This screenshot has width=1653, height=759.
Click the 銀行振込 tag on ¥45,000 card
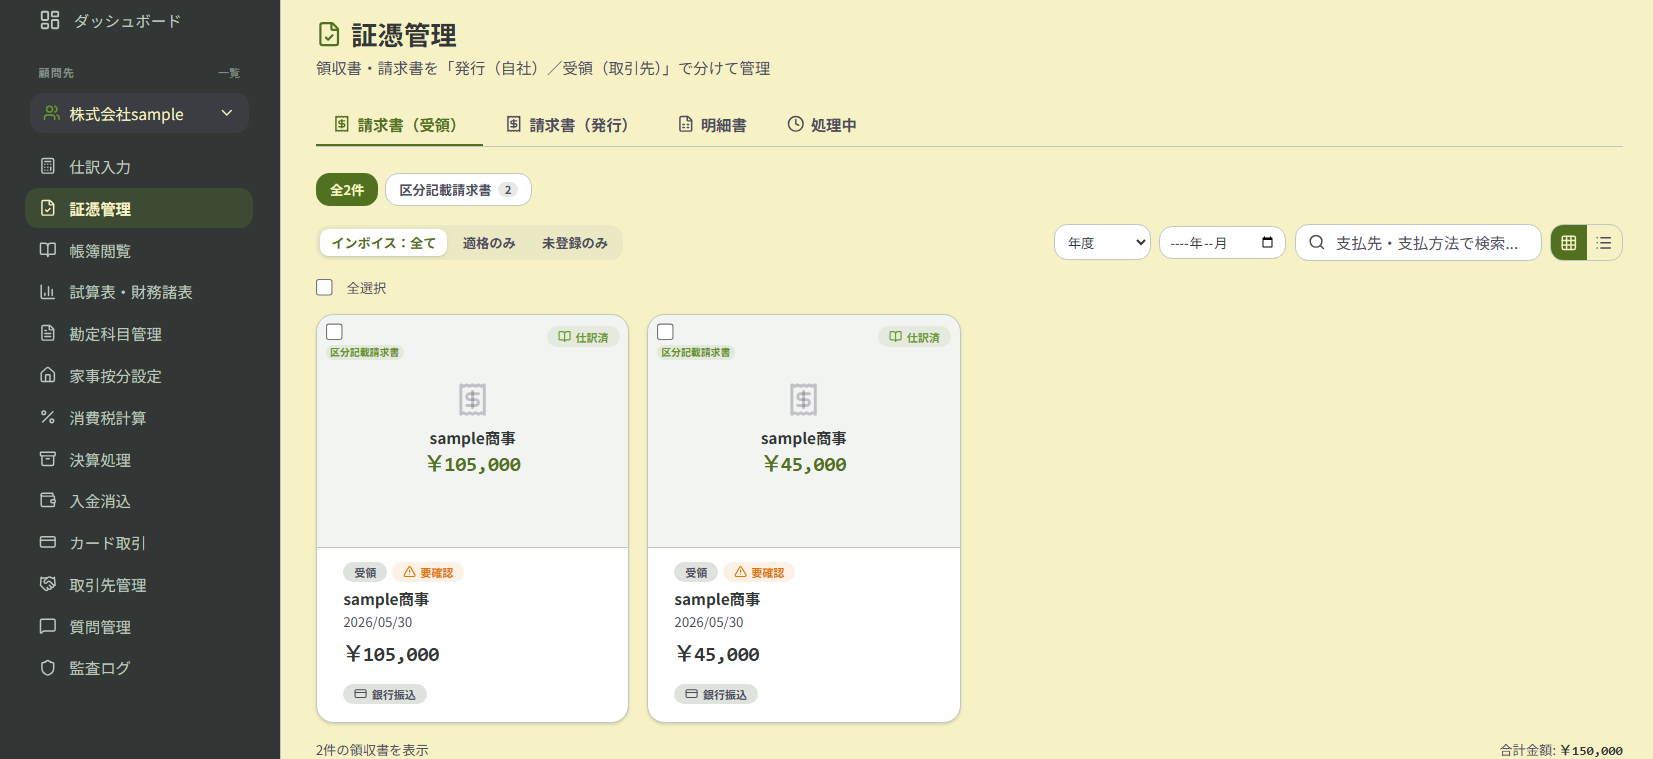pos(716,694)
